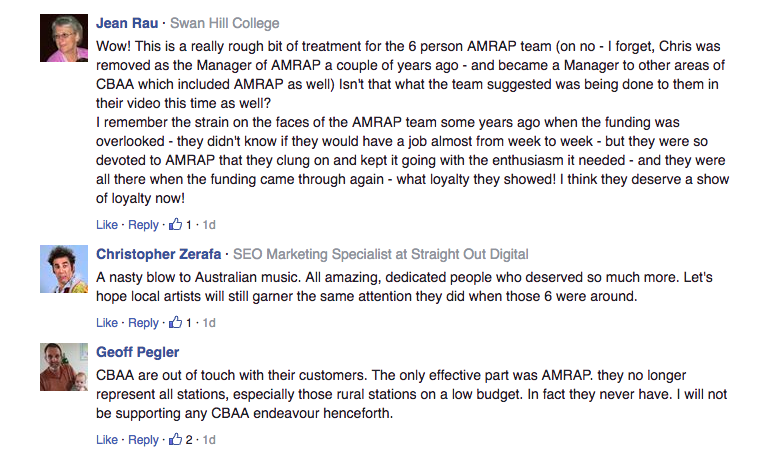The image size is (760, 459).
Task: Reply to Christopher Zerafa's comment
Action: [143, 323]
